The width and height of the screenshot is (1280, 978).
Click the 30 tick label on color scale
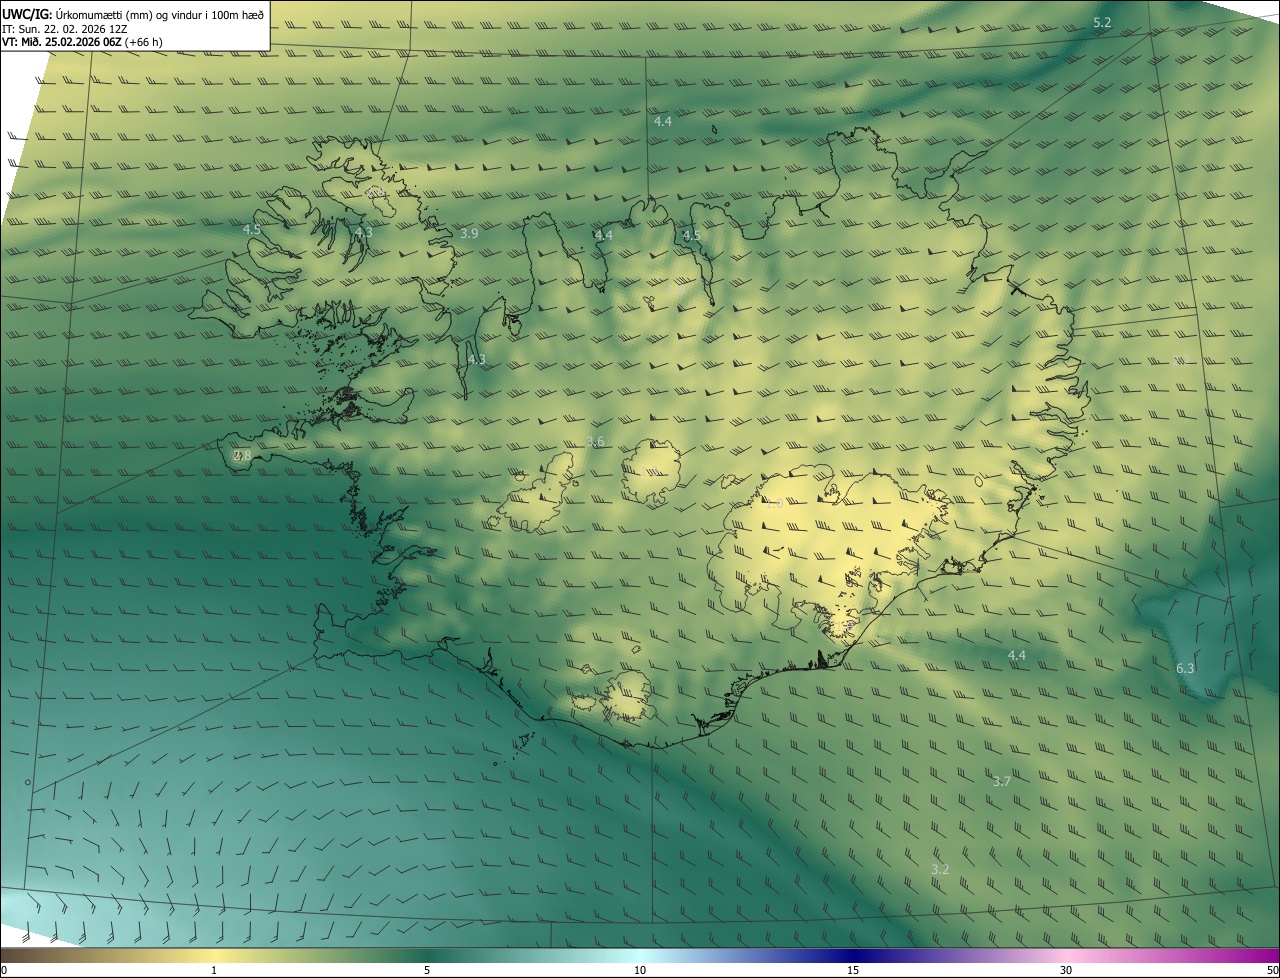click(1066, 970)
